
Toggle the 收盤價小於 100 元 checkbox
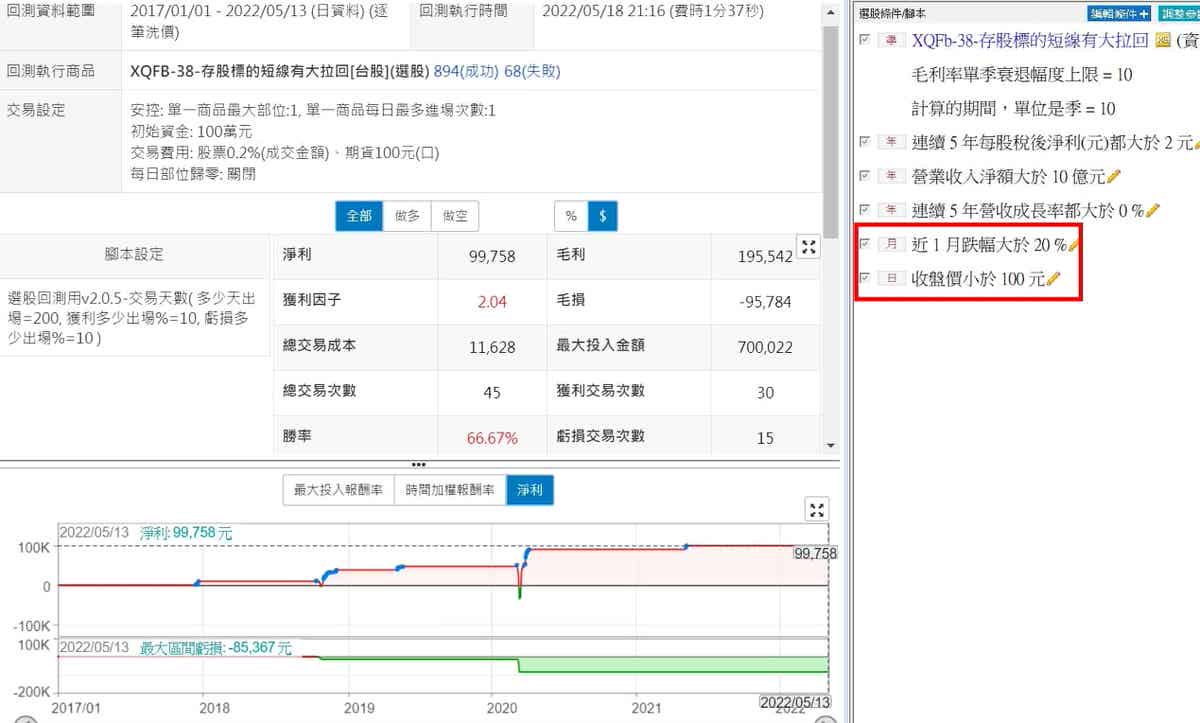coord(864,278)
